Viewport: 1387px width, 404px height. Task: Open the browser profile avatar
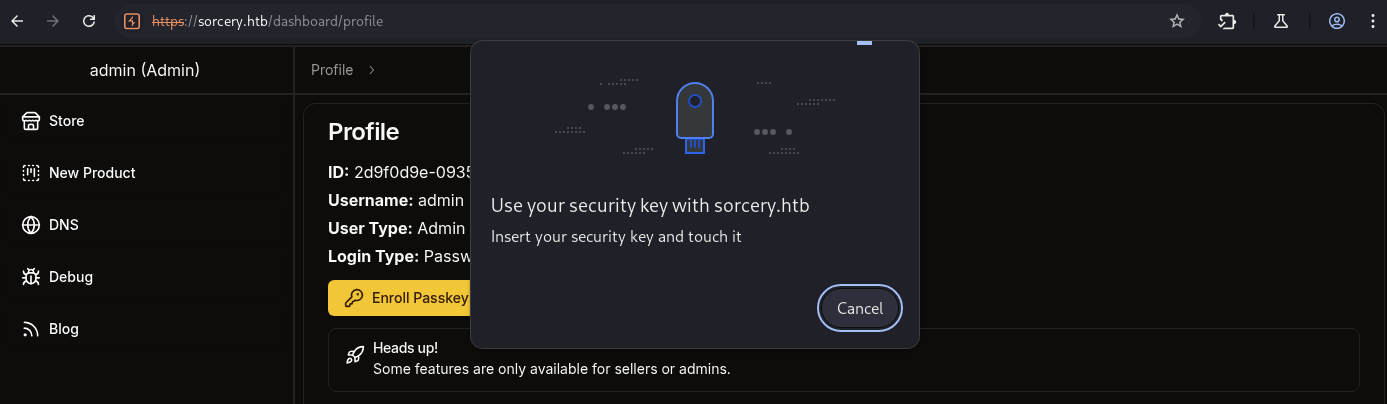point(1337,21)
